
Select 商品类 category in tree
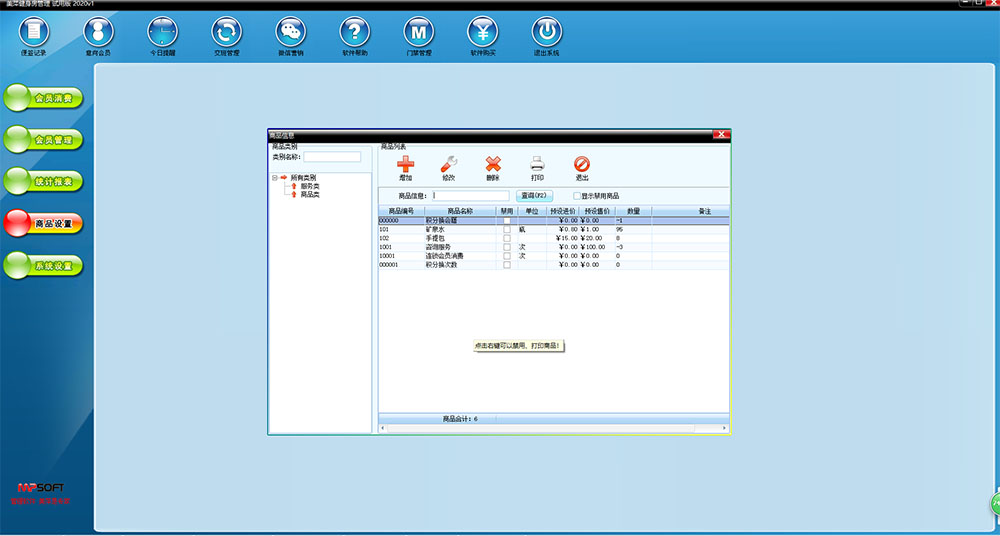pos(310,194)
